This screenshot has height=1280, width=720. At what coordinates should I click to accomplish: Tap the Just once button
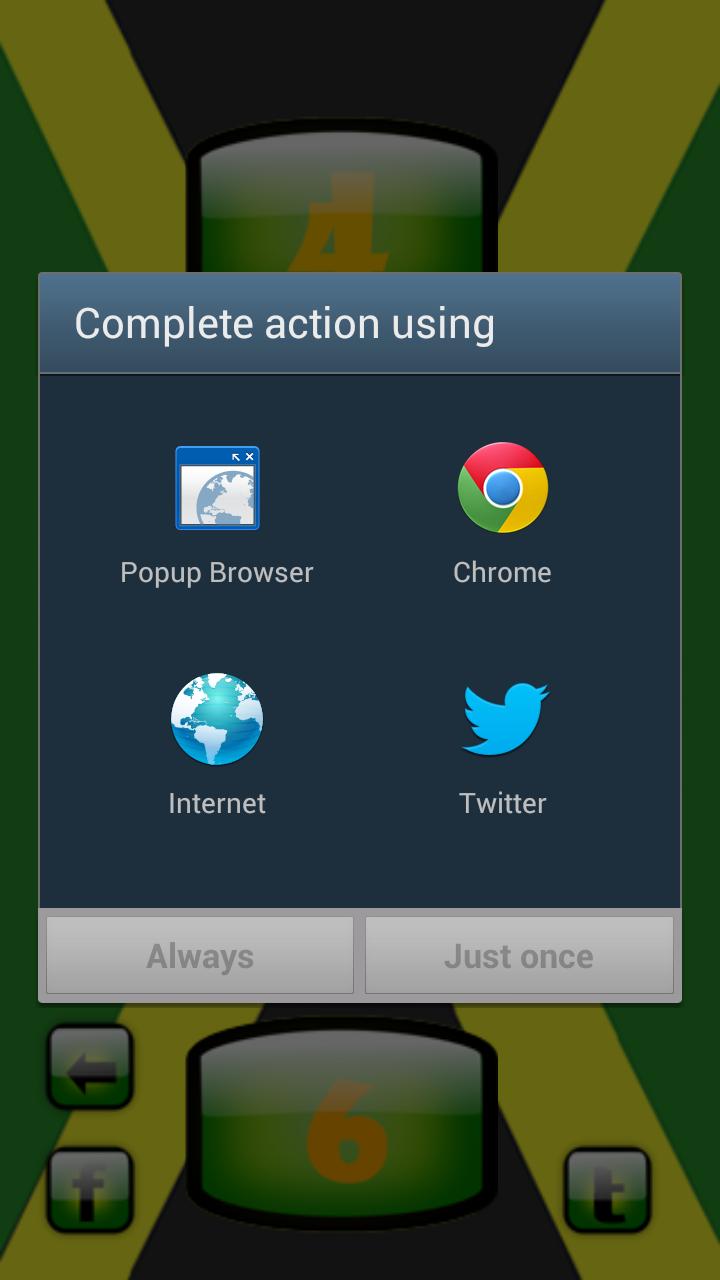click(519, 955)
